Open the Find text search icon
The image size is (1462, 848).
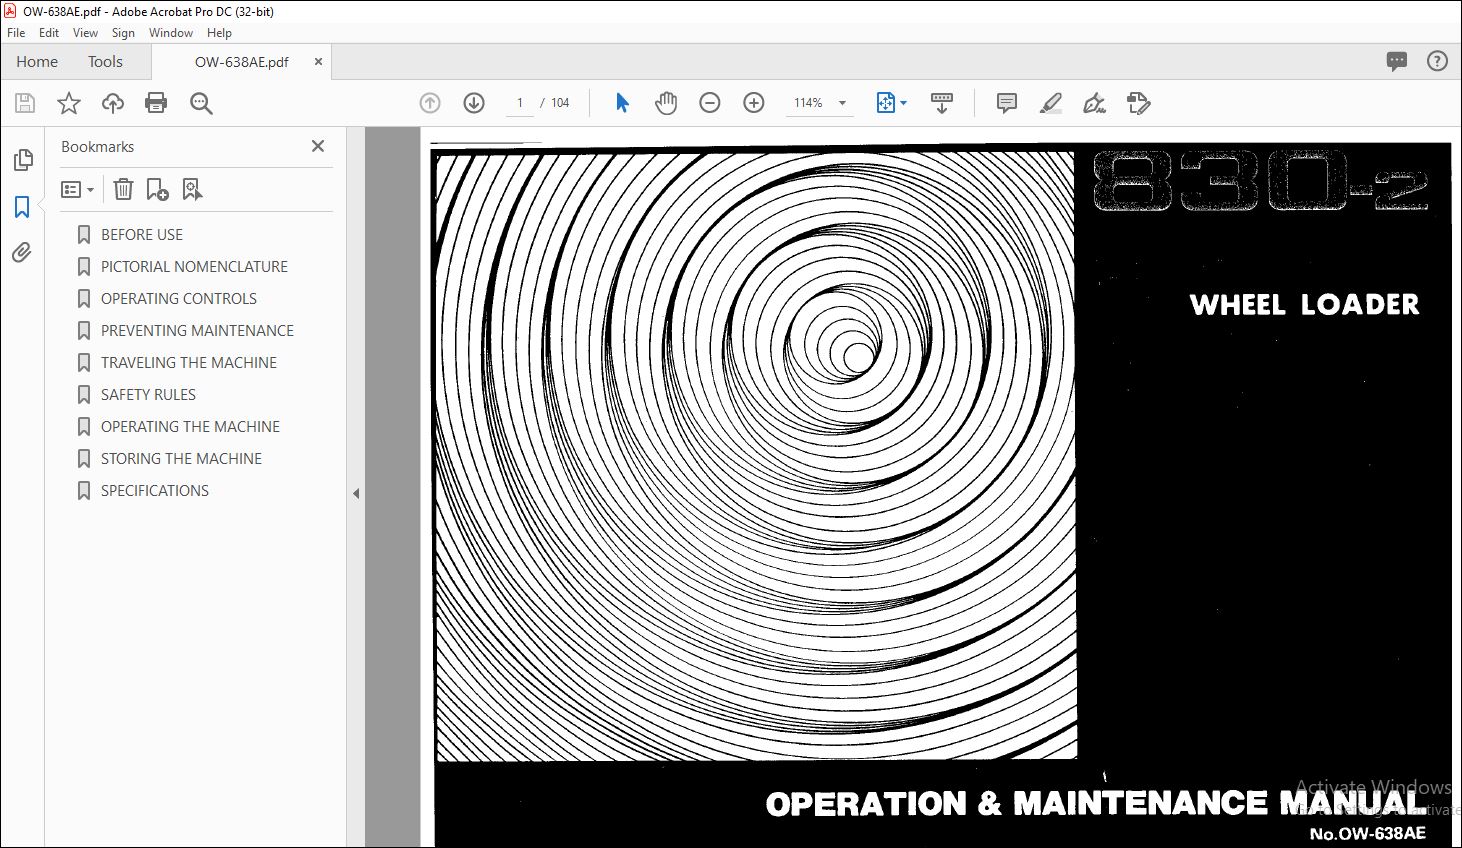pyautogui.click(x=201, y=103)
